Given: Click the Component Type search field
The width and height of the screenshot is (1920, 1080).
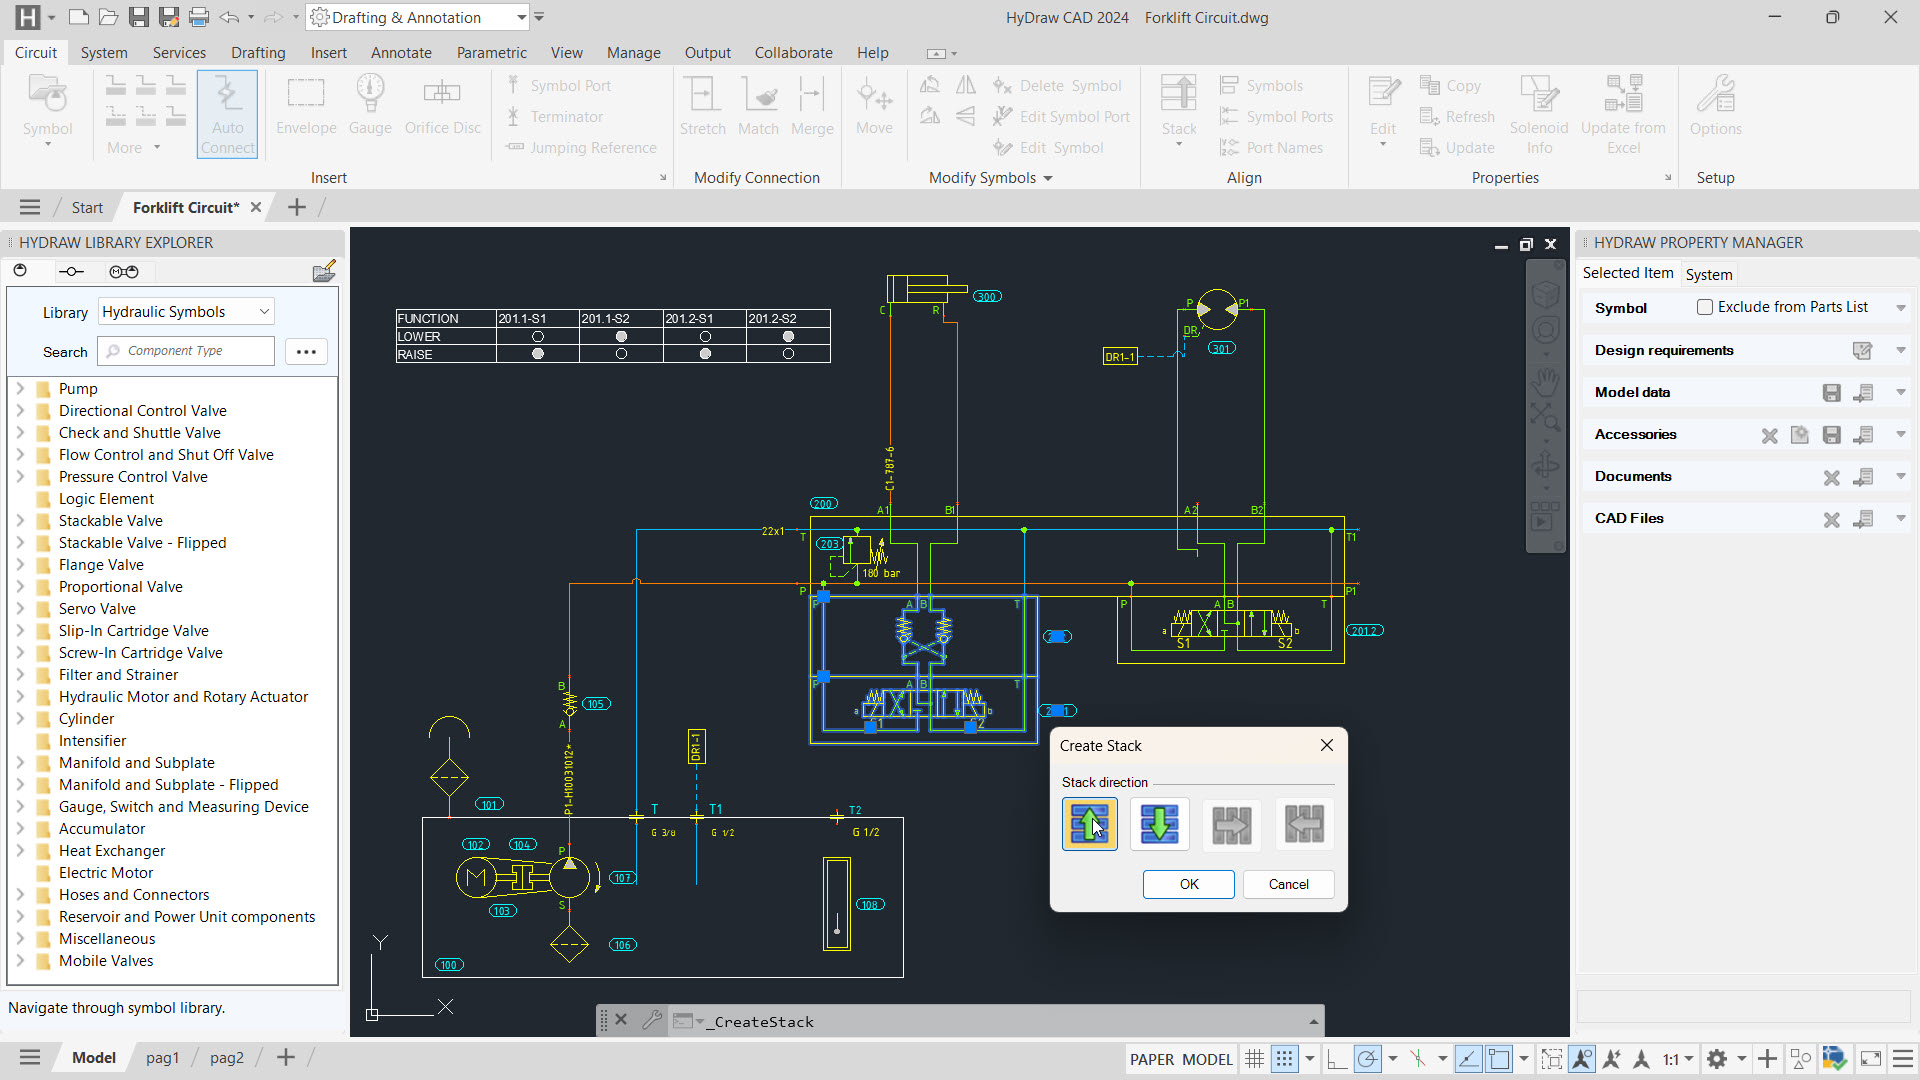Looking at the screenshot, I should tap(186, 351).
